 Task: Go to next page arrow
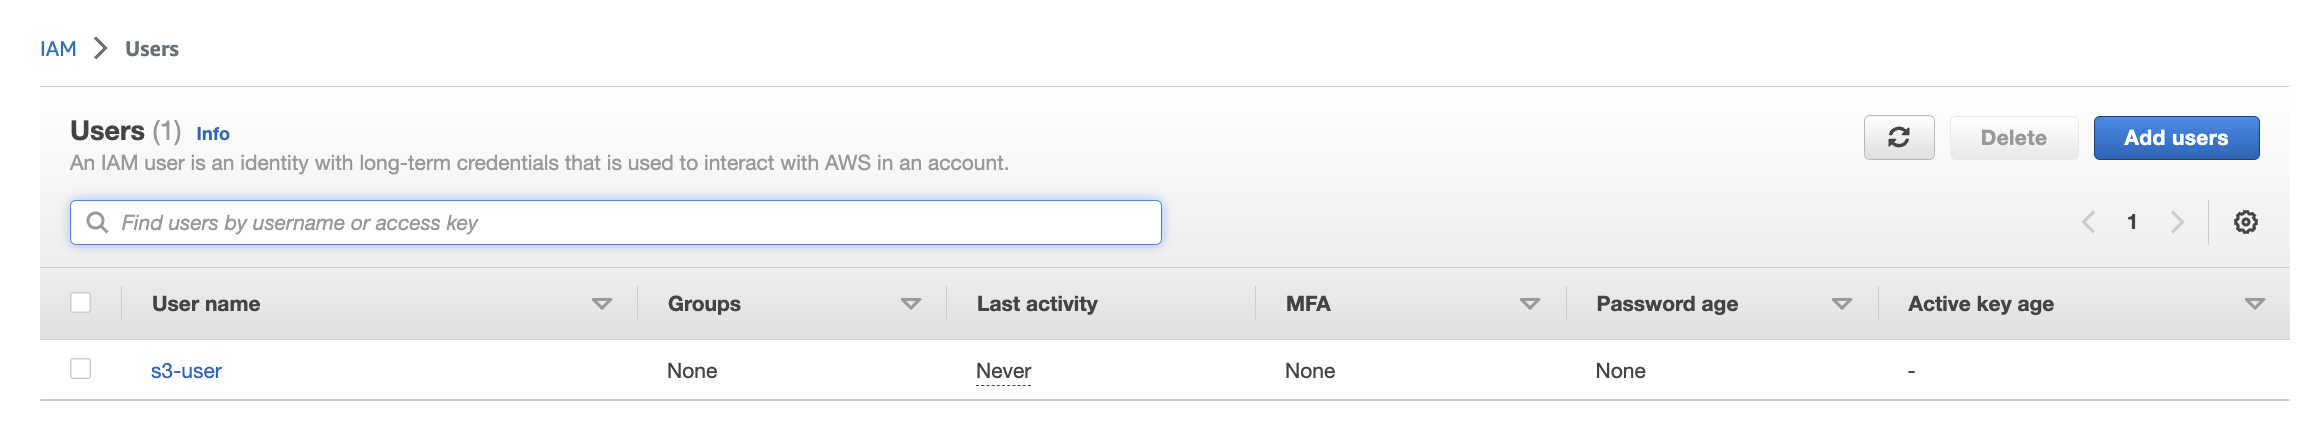[2176, 222]
